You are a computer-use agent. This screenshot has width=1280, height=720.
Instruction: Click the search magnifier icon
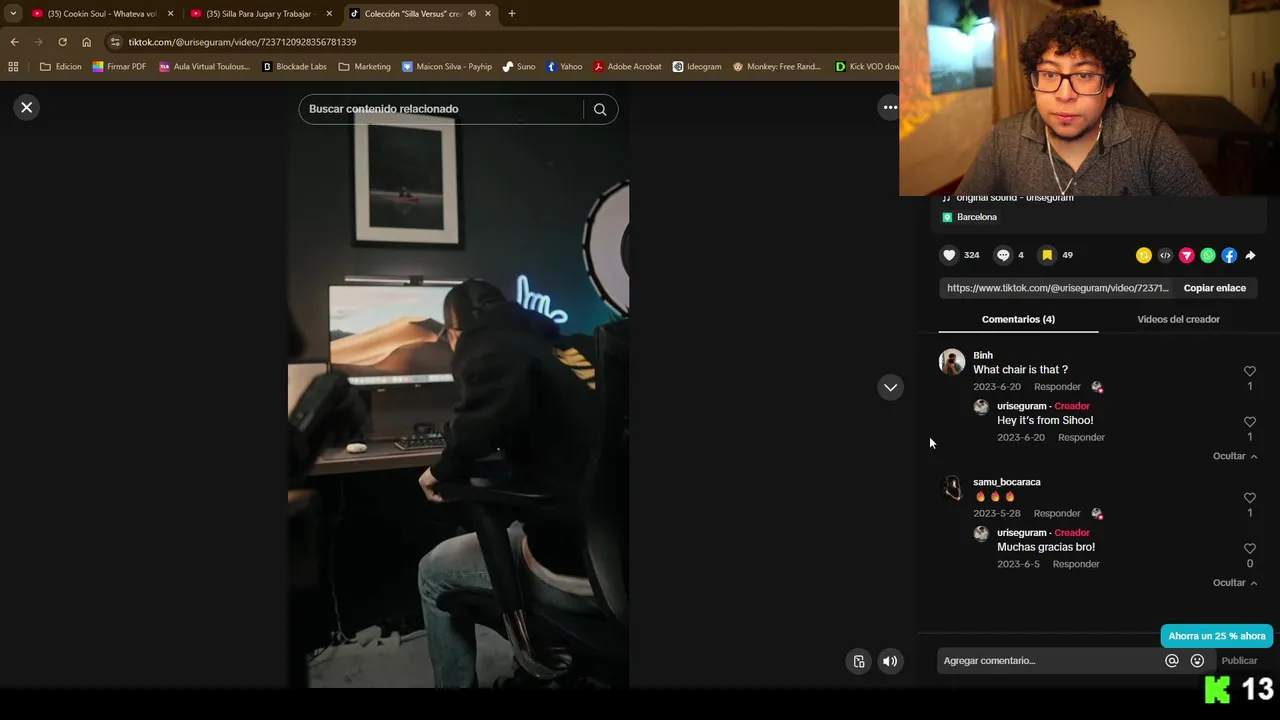(600, 109)
